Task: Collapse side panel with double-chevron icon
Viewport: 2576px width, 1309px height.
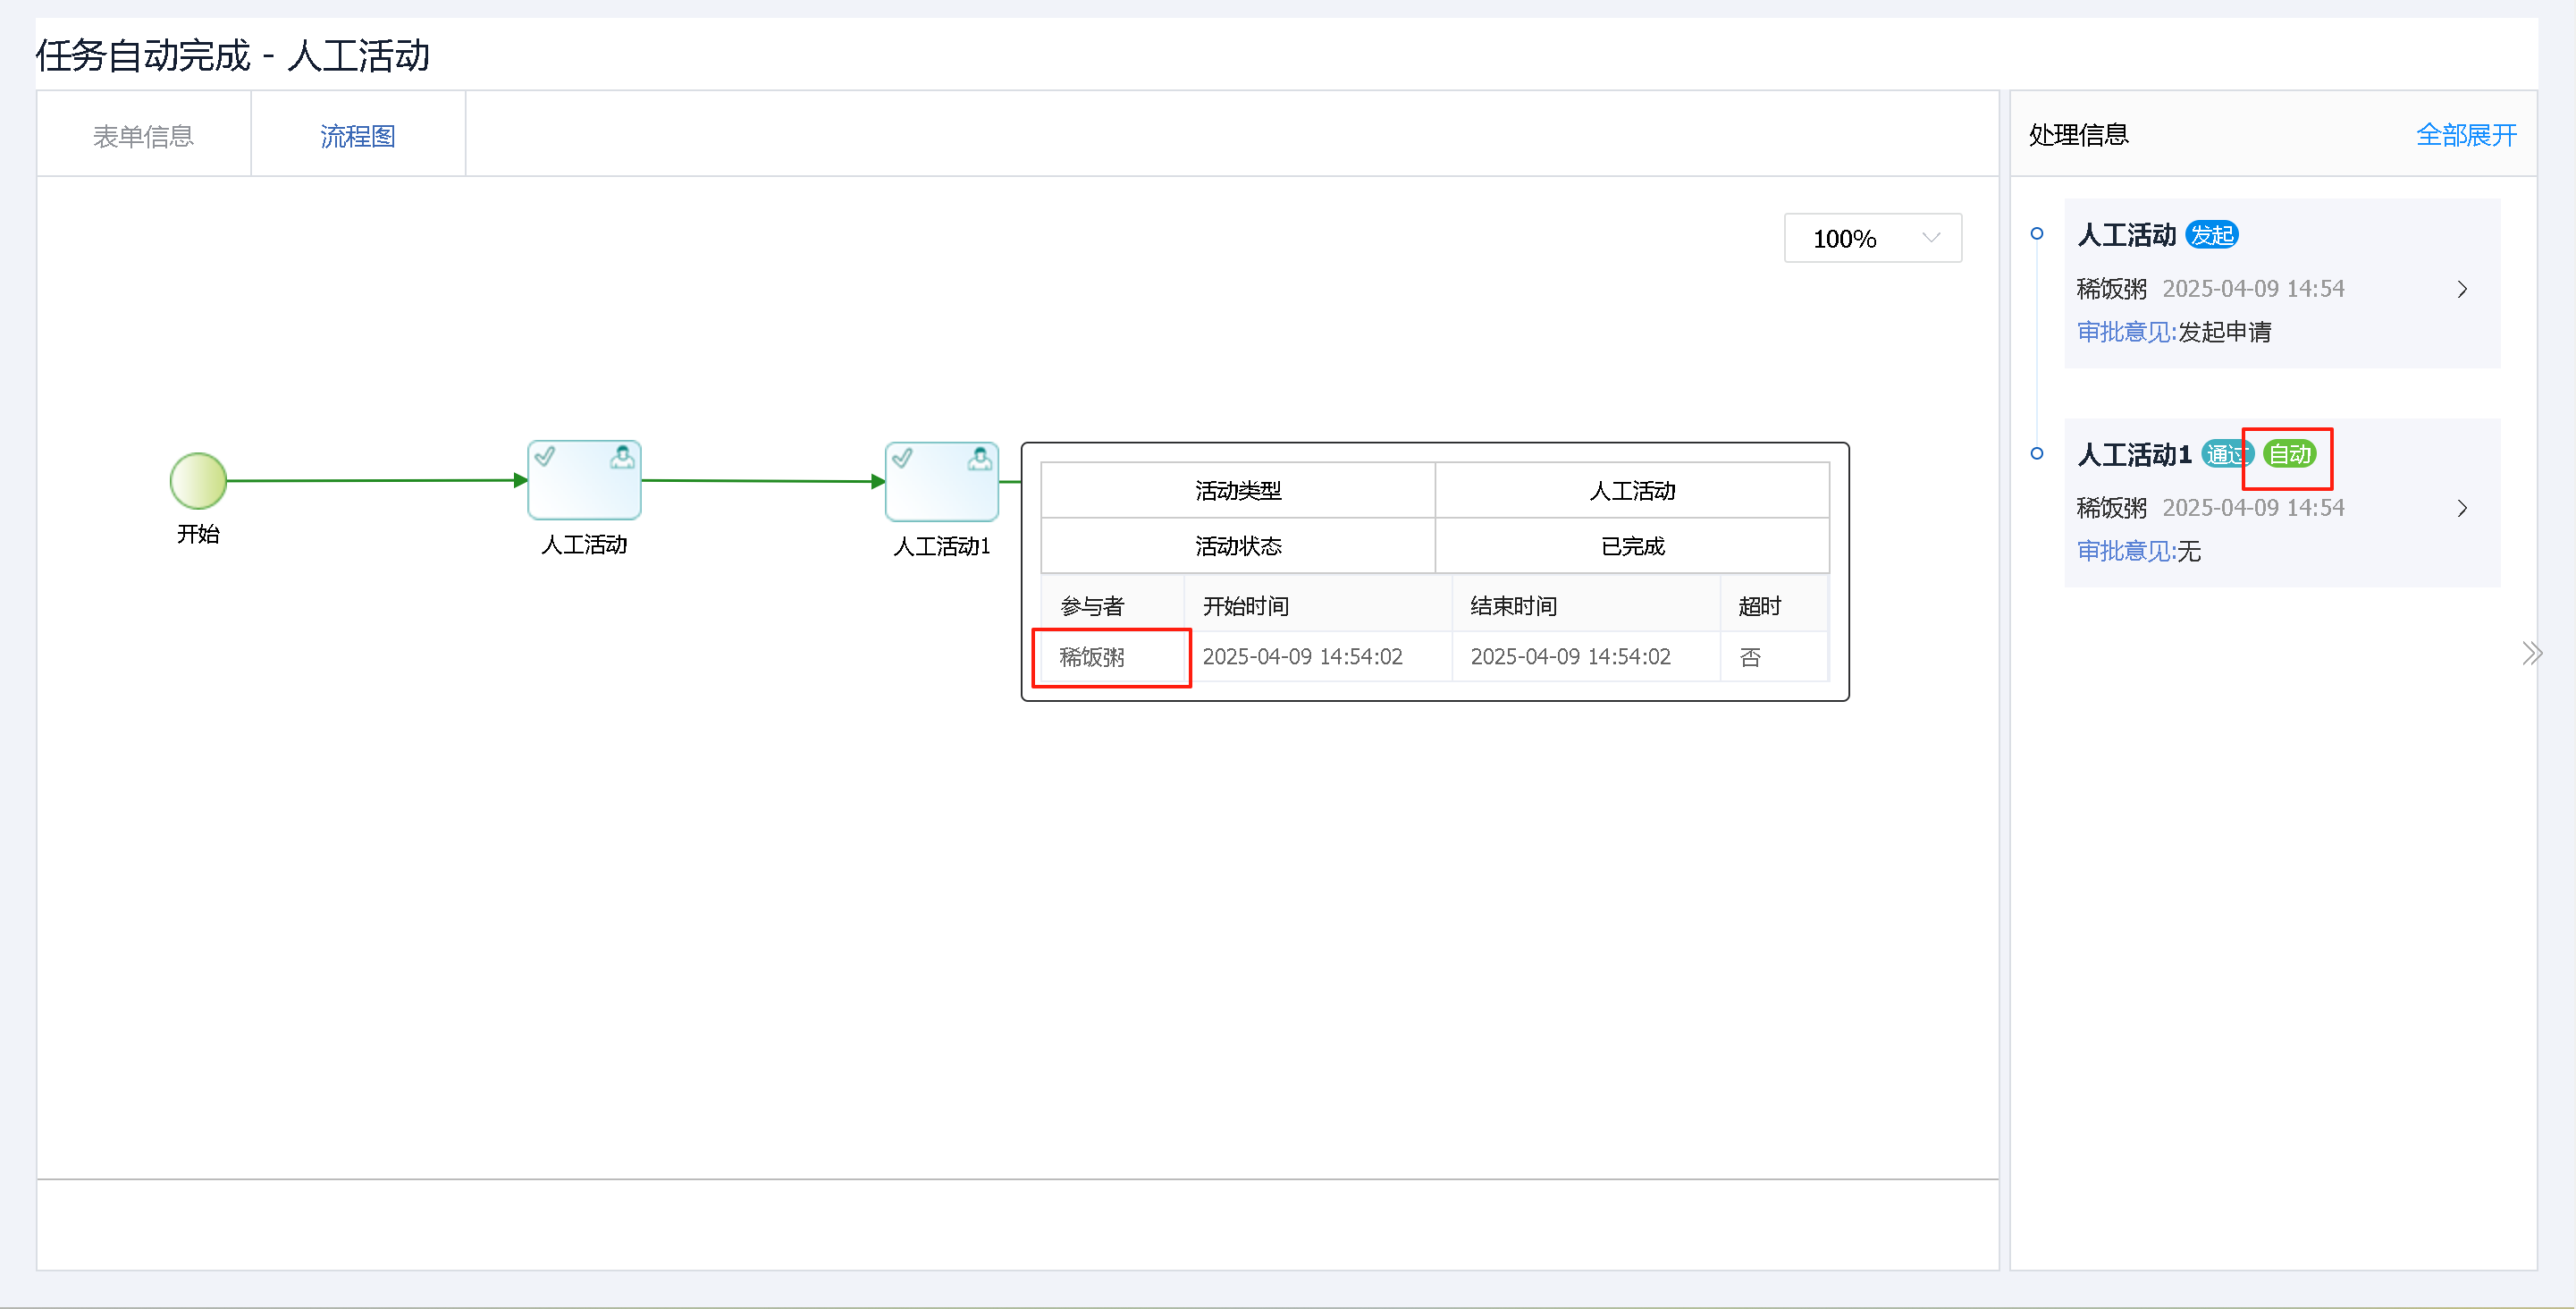Action: tap(2531, 654)
